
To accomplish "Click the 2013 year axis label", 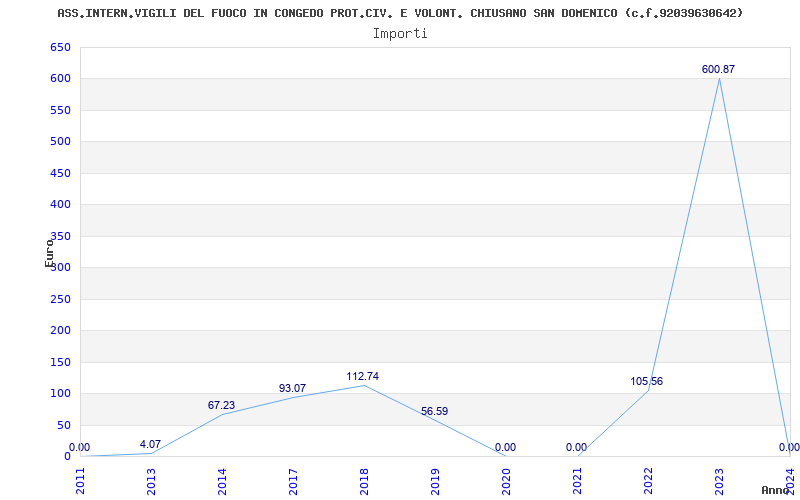I will 151,480.
